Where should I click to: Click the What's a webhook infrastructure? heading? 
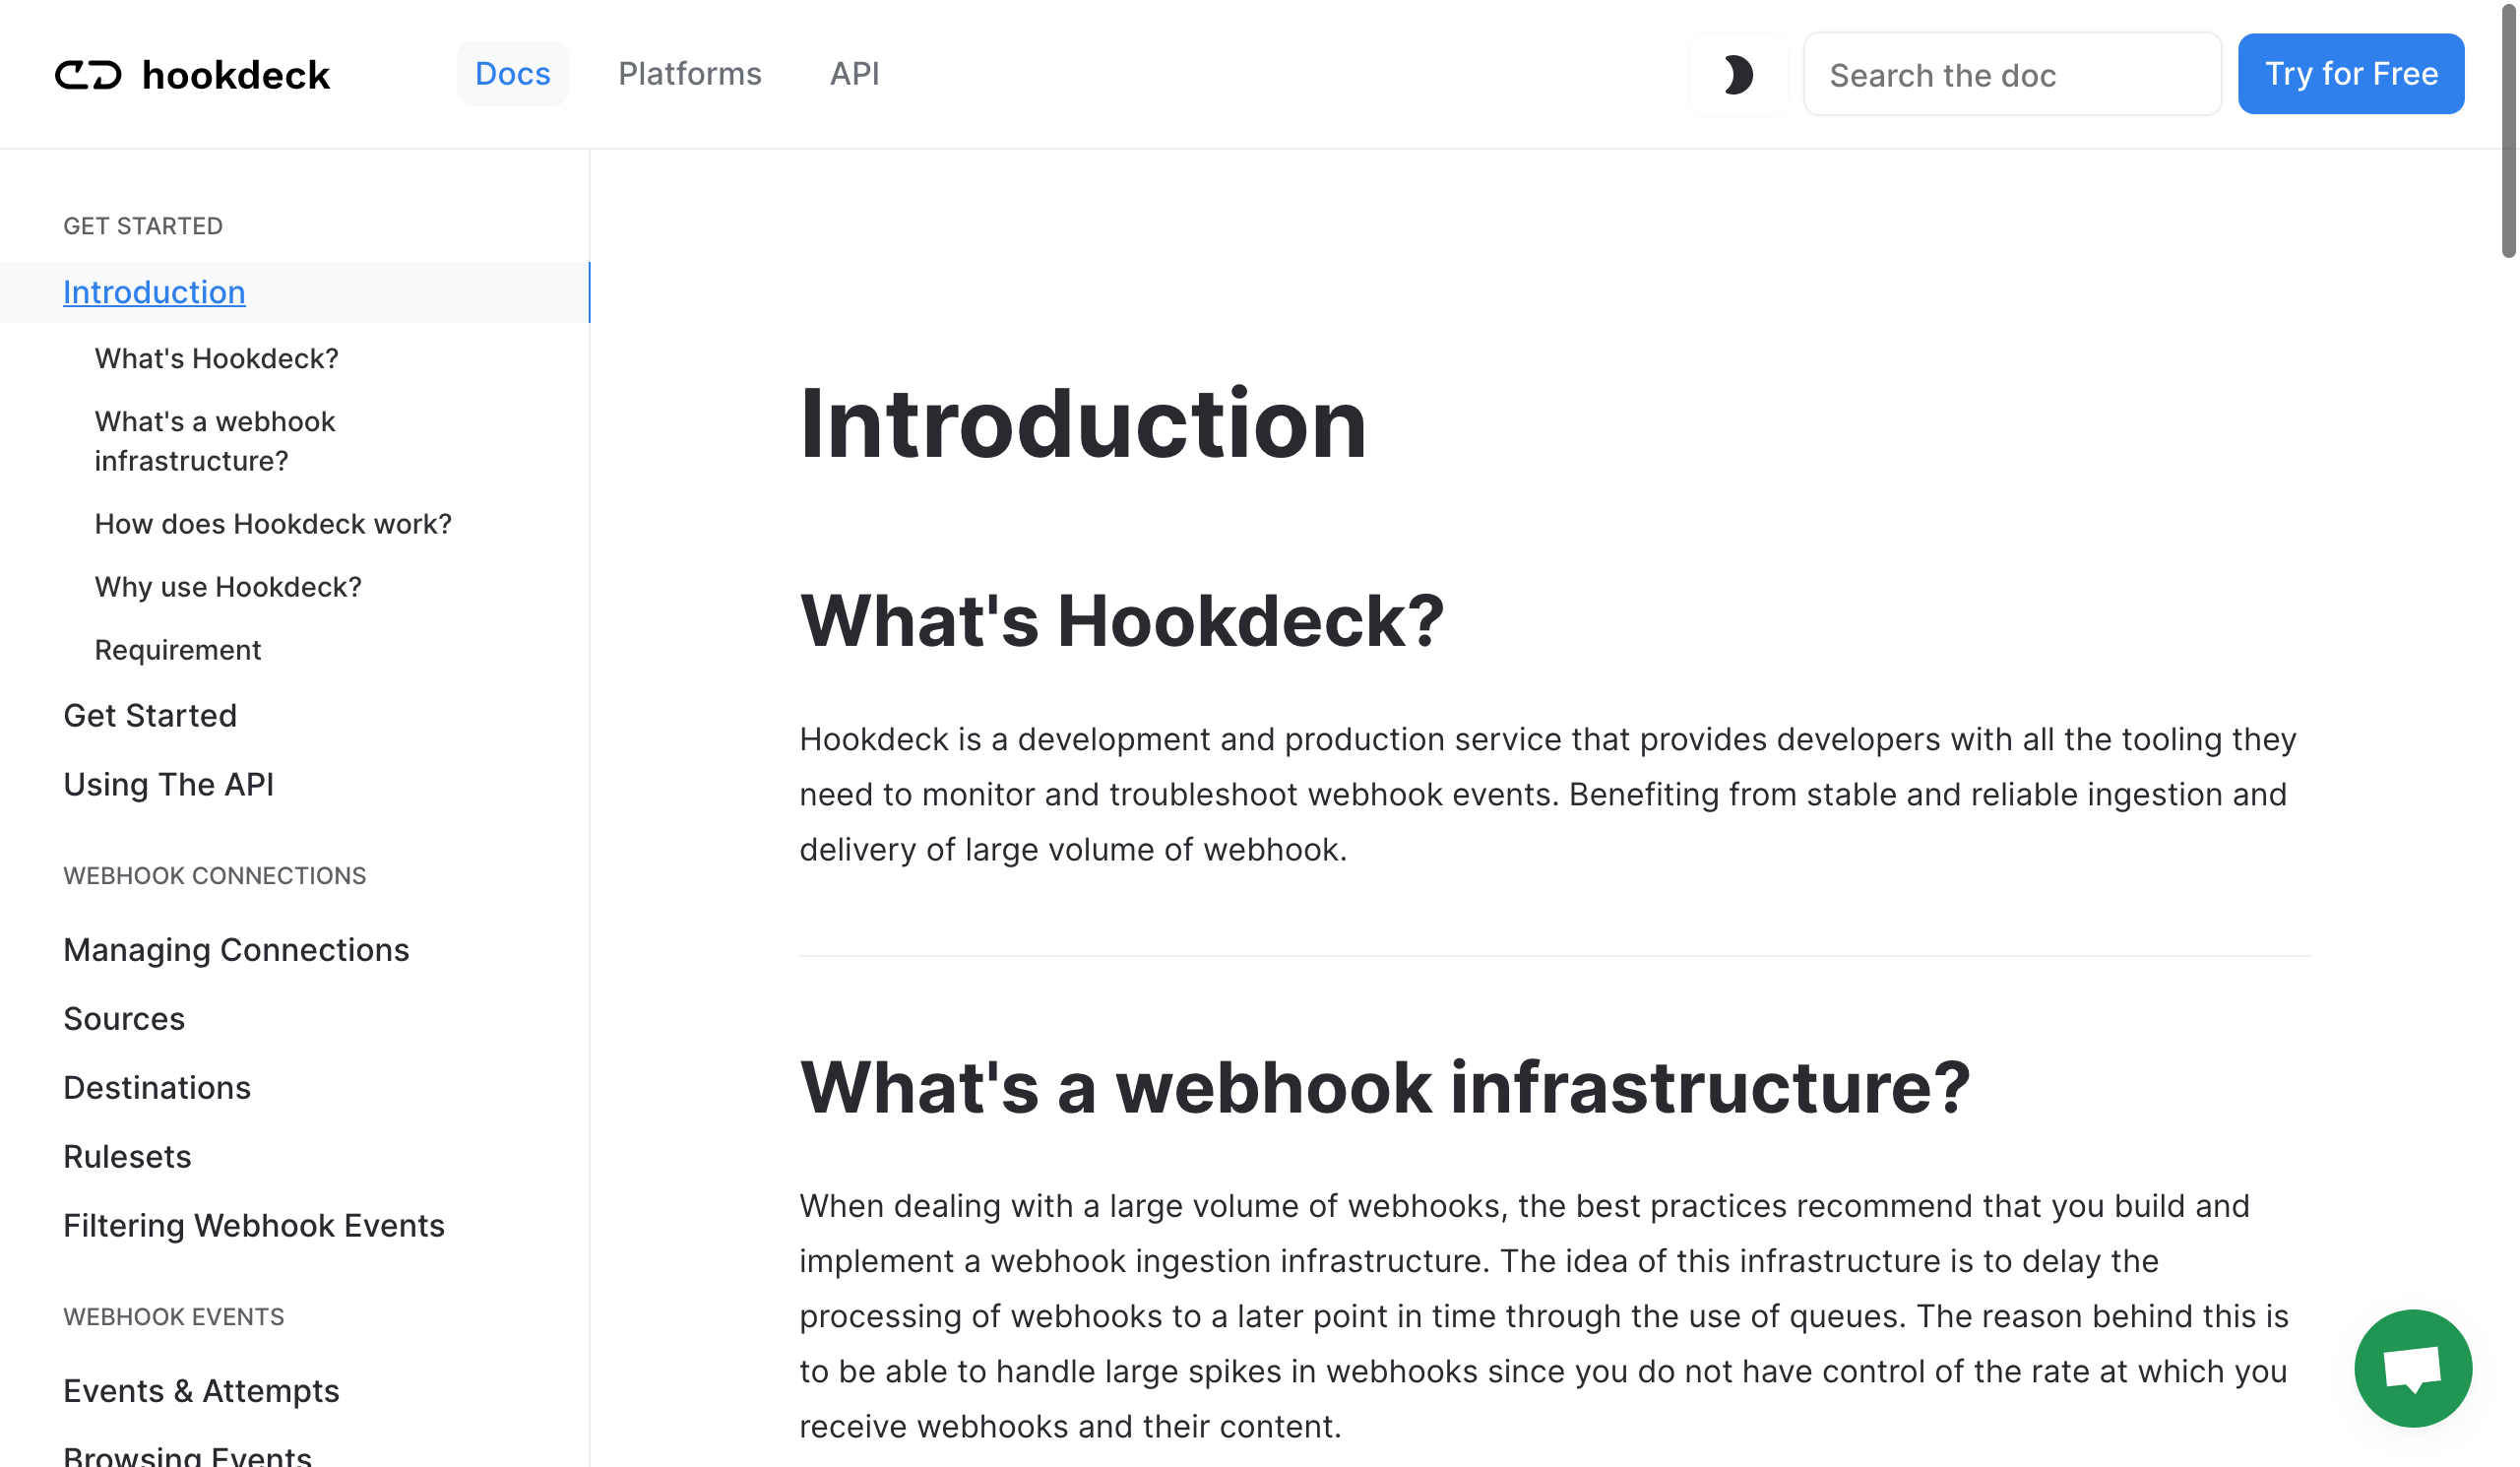pyautogui.click(x=1385, y=1087)
